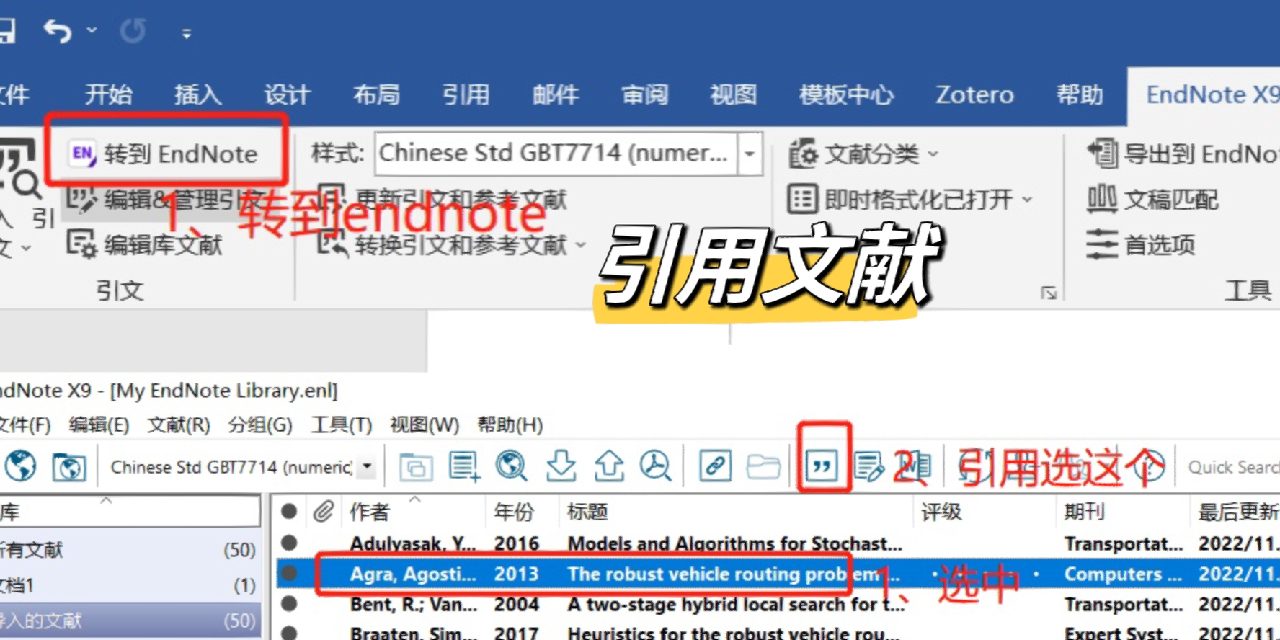Open the 编辑(E) menu in EndNote
The width and height of the screenshot is (1280, 640).
pyautogui.click(x=99, y=424)
